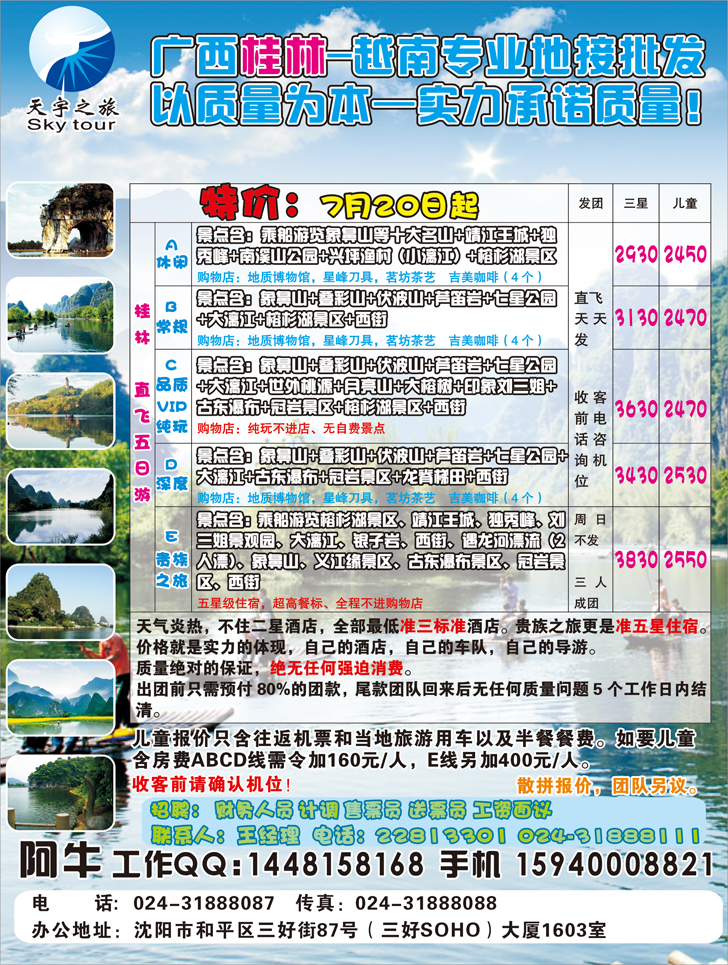This screenshot has width=728, height=965.
Task: Open the hilltop pagoda reflection photo thumbnail
Action: (x=60, y=410)
